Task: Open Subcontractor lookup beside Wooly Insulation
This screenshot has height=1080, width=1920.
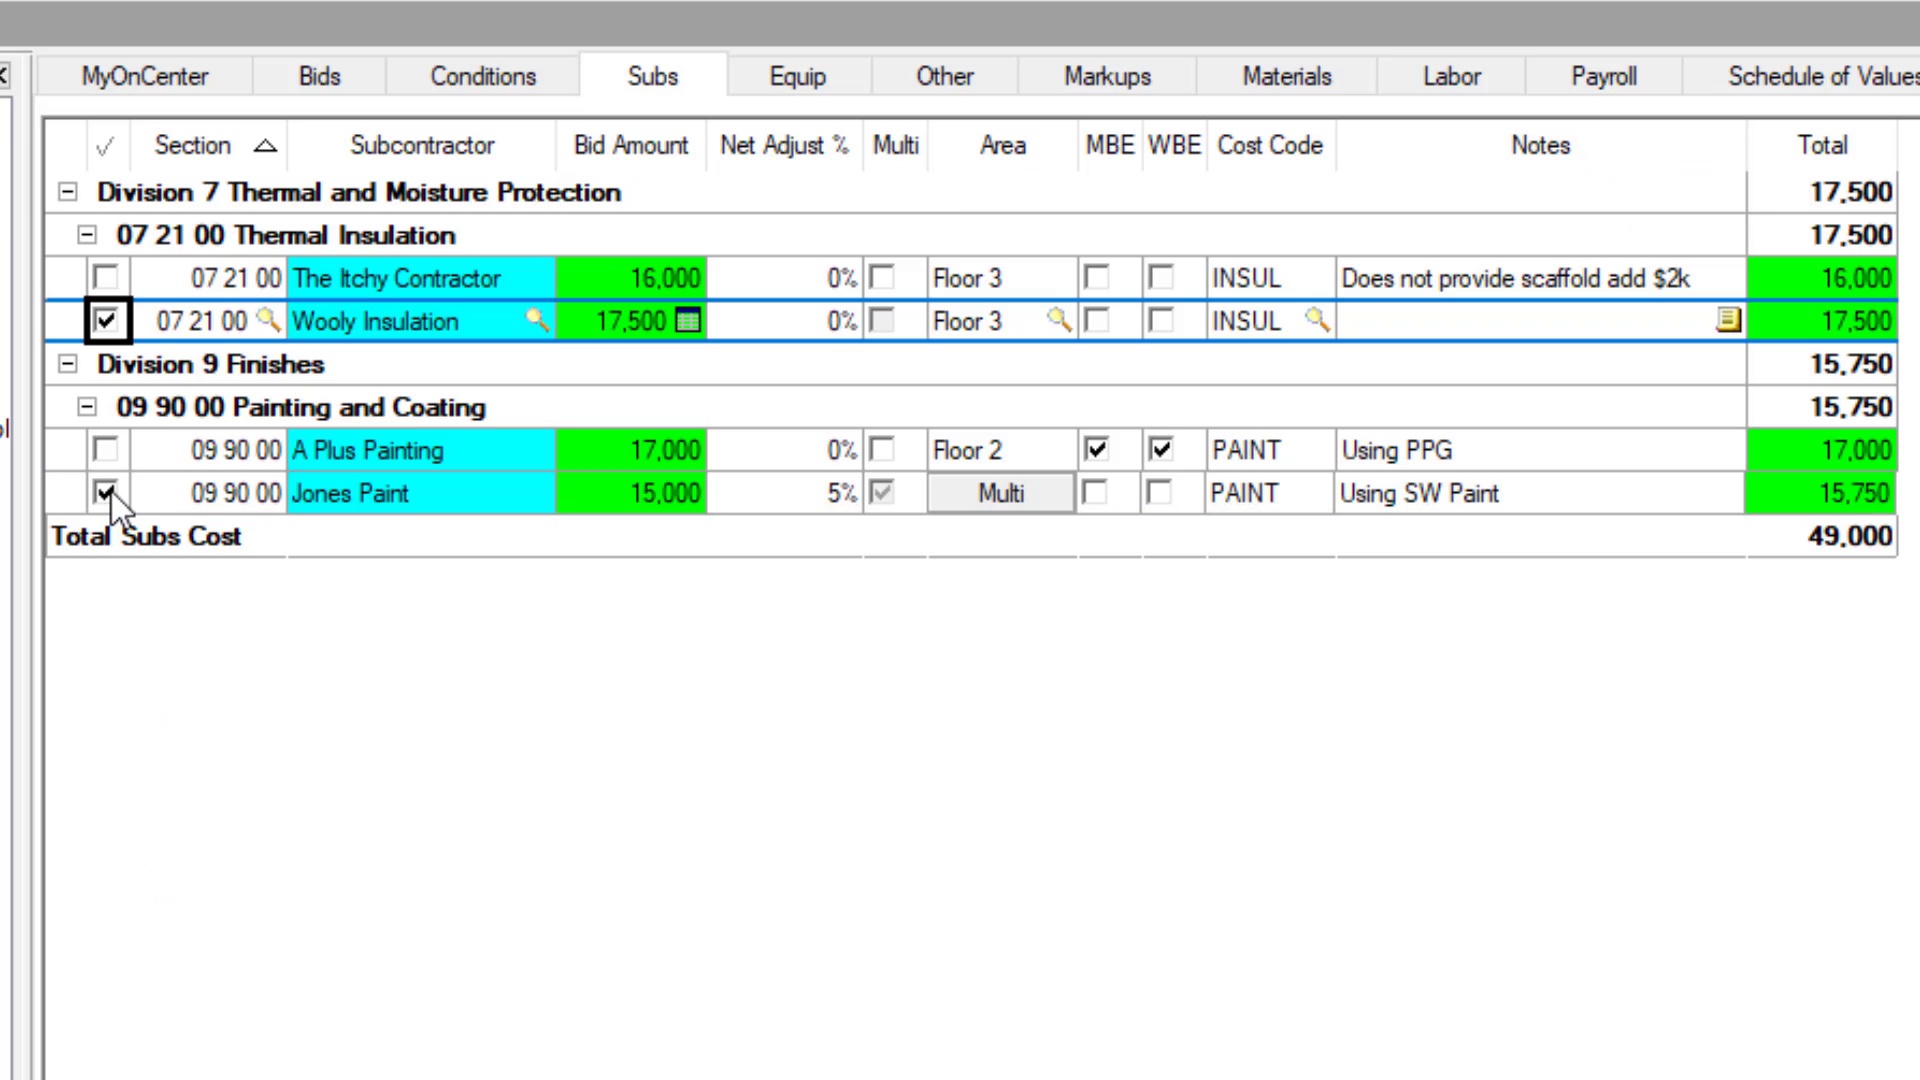Action: [x=537, y=320]
